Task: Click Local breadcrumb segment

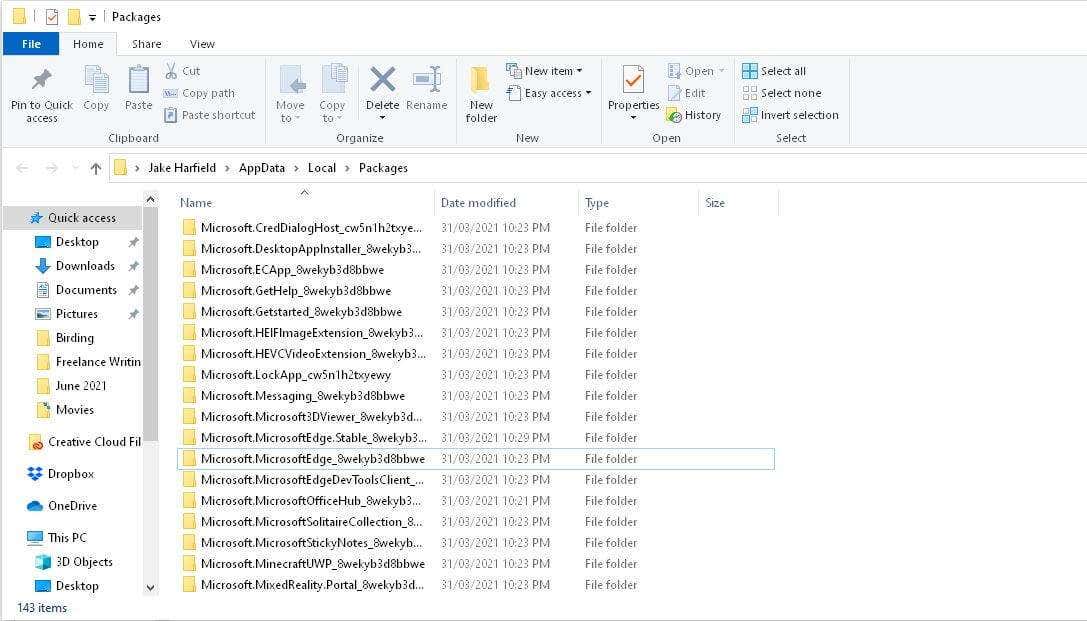Action: 322,168
